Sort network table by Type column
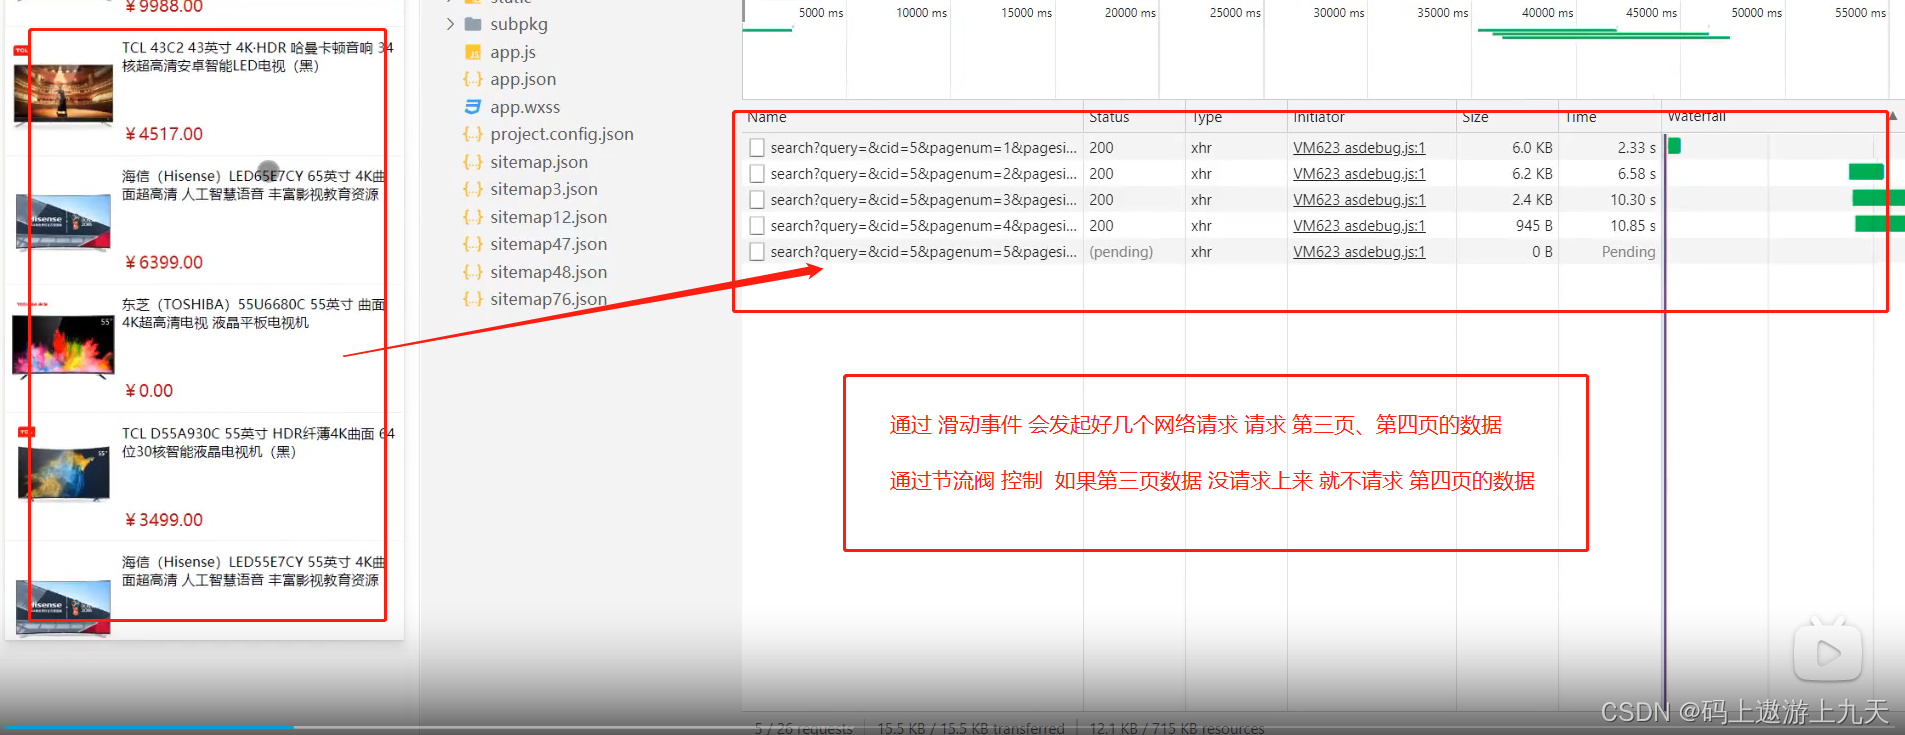This screenshot has height=735, width=1905. click(x=1237, y=118)
